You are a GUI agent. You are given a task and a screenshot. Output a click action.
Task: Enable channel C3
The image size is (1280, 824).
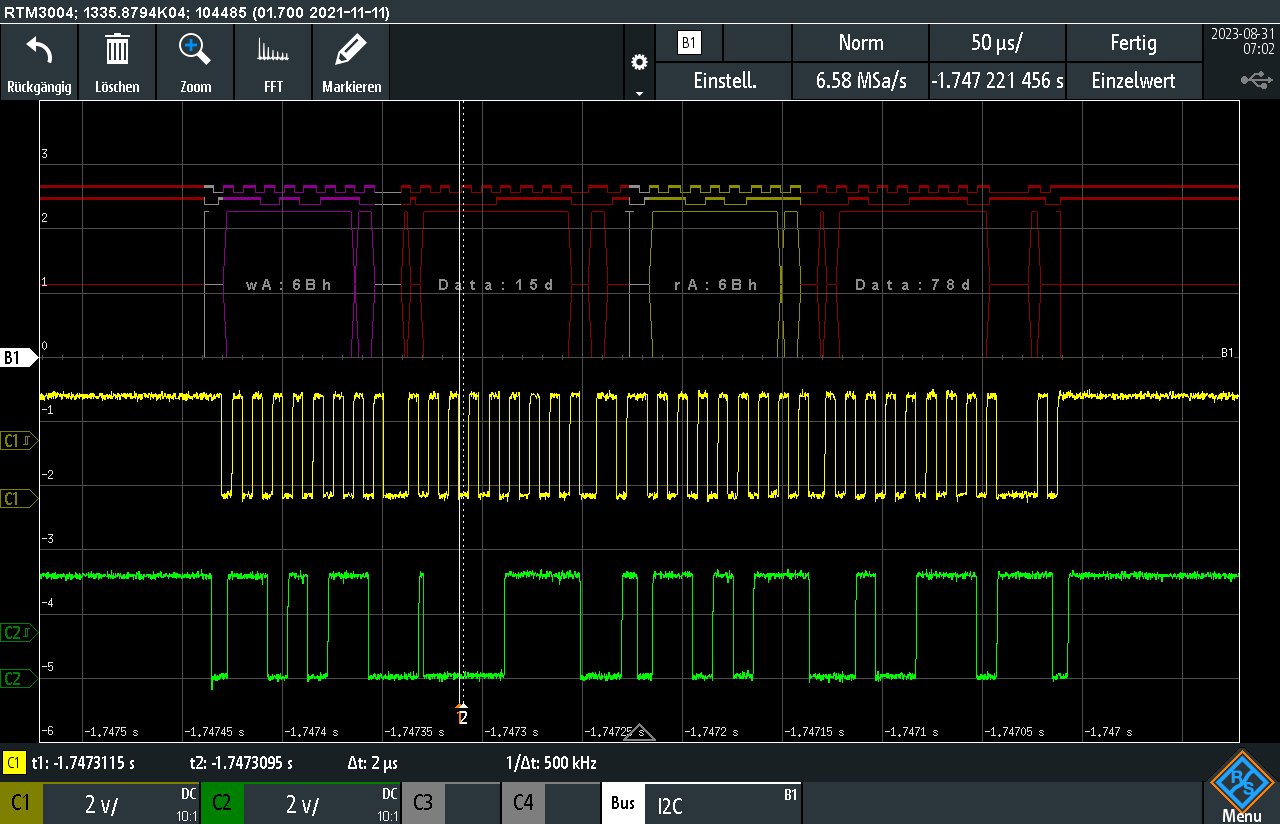(x=423, y=802)
